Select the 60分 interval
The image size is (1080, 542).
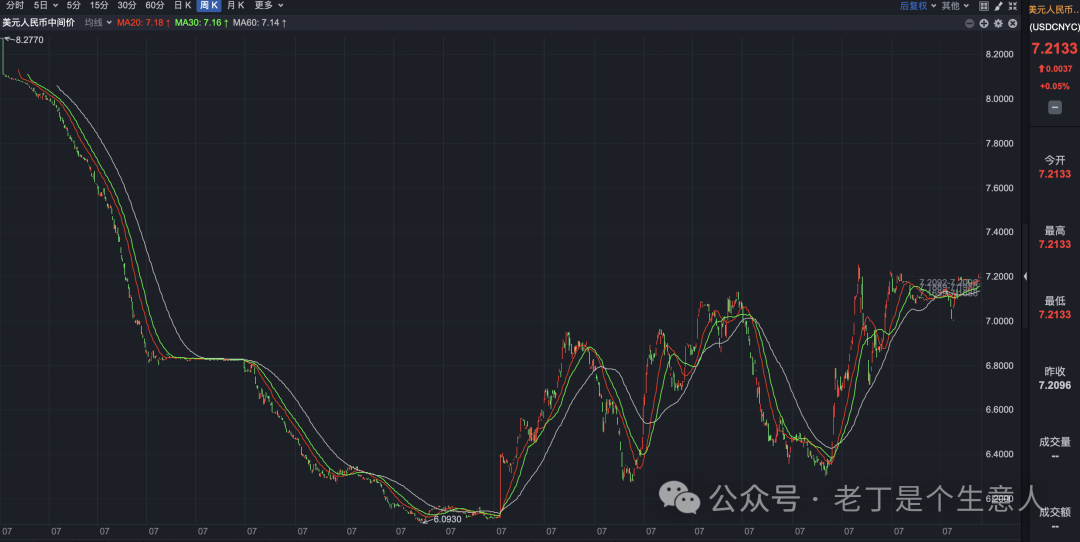pyautogui.click(x=155, y=6)
